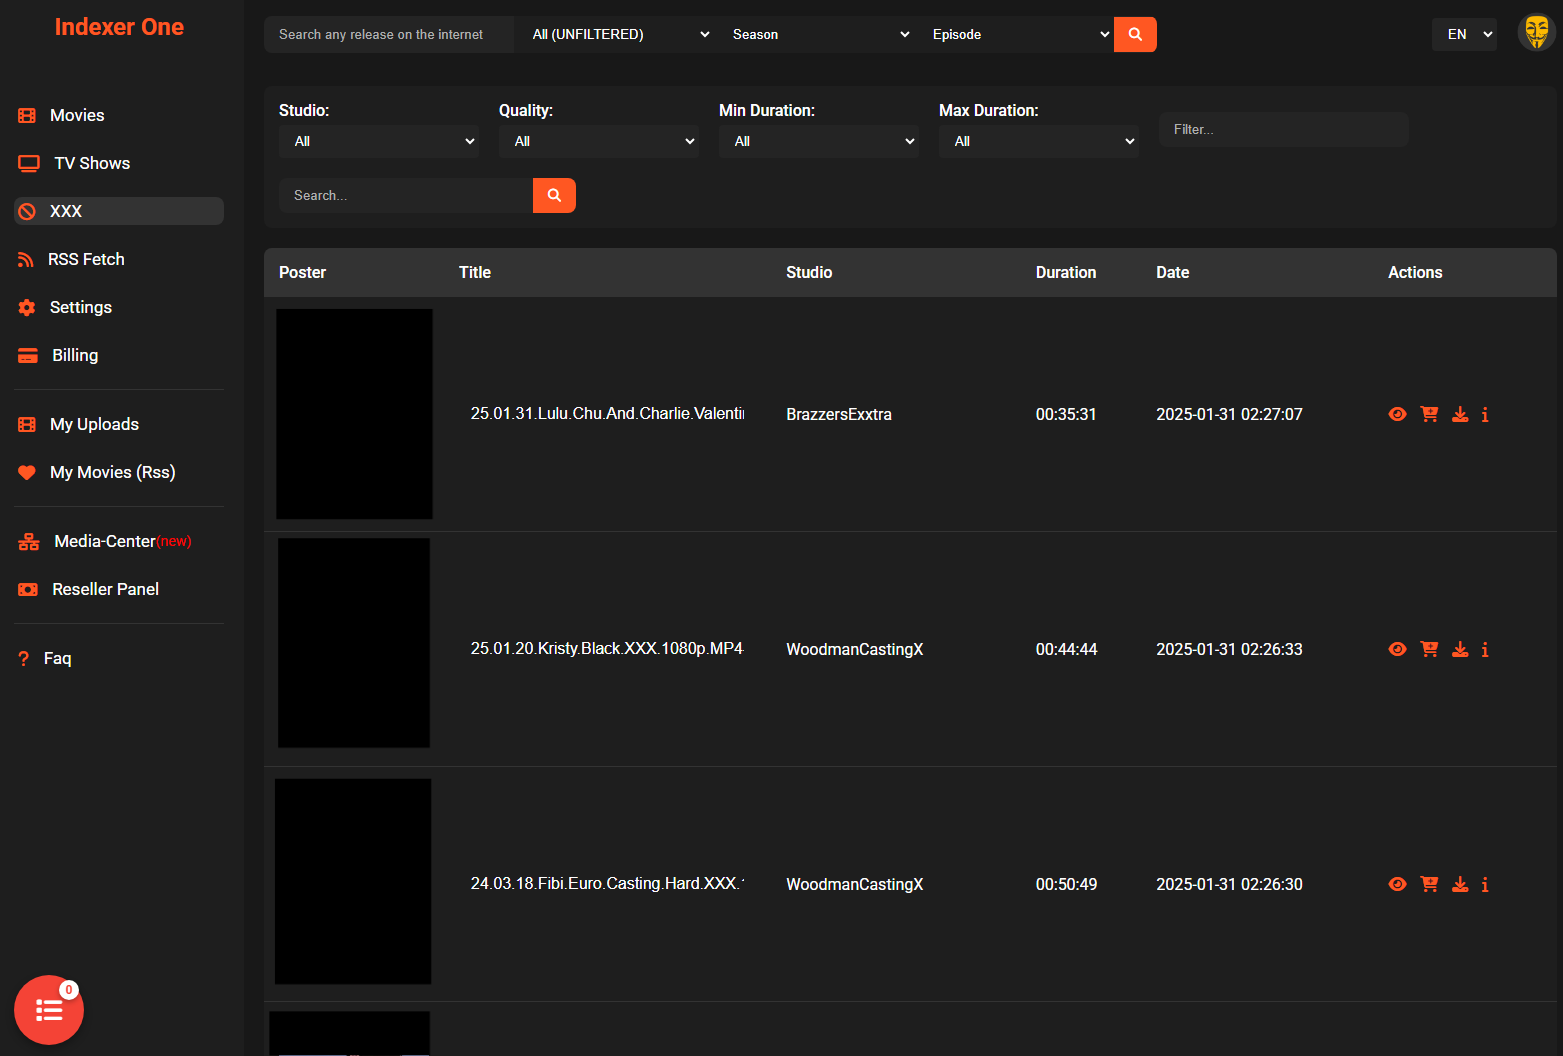Open the red floating list button
Screen dimensions: 1563x1056
click(49, 1010)
